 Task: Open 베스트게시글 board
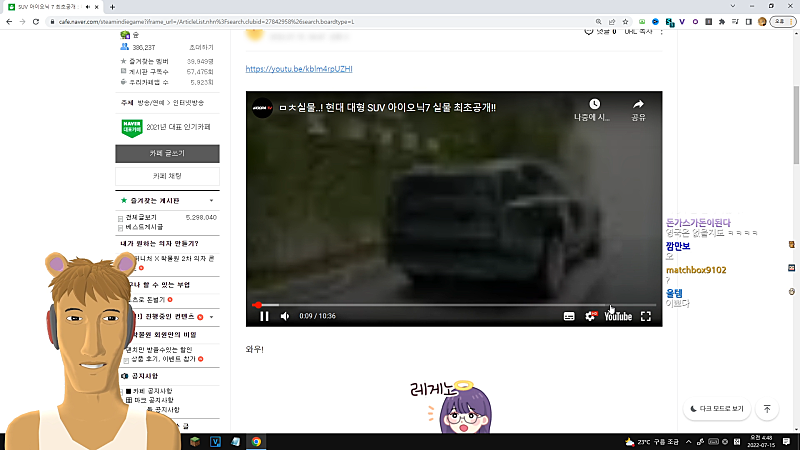point(144,227)
